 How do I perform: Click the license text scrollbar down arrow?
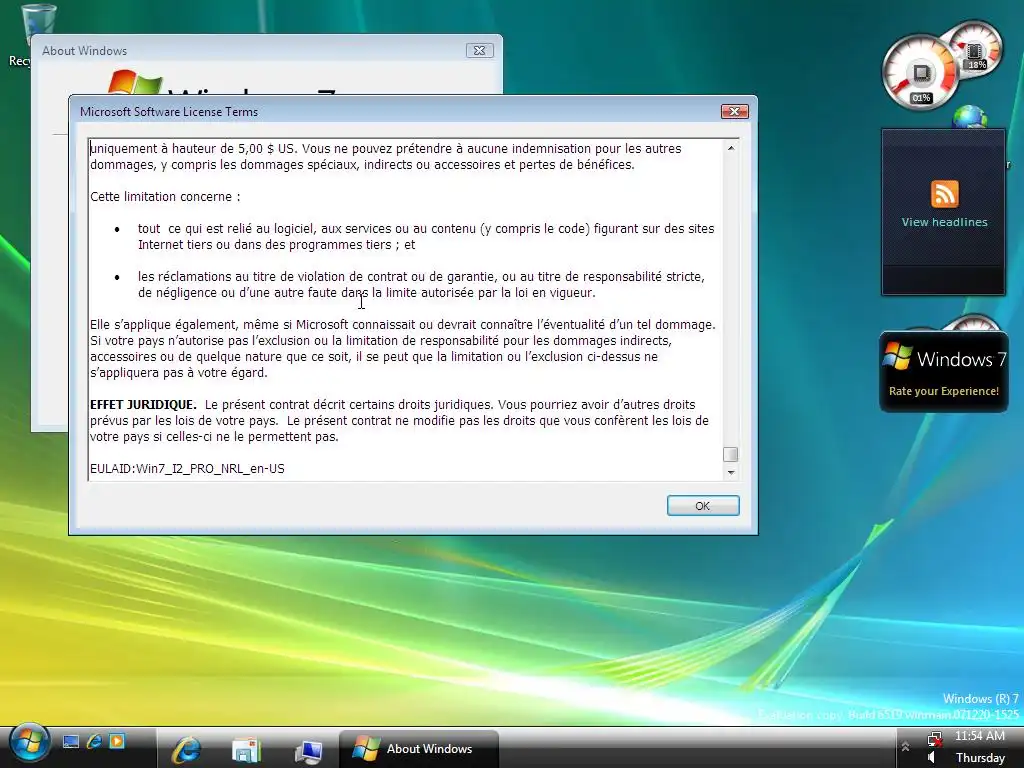click(x=731, y=472)
